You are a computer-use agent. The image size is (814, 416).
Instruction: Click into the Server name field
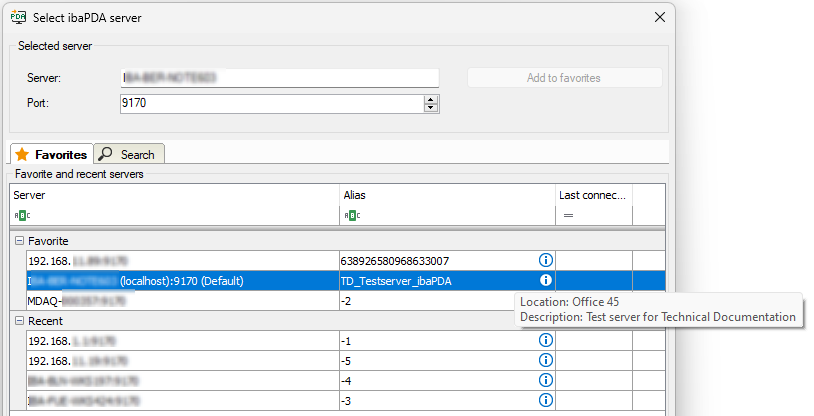pos(279,78)
